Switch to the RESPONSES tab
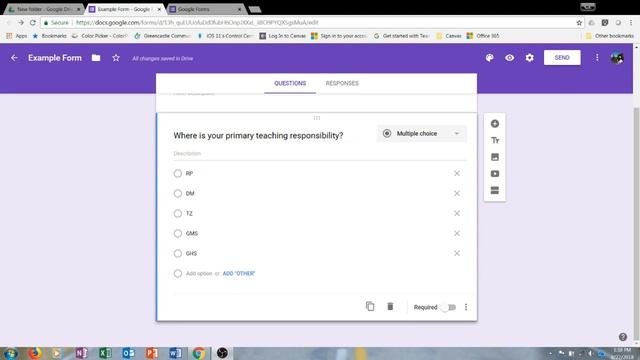The image size is (640, 360). pos(342,83)
